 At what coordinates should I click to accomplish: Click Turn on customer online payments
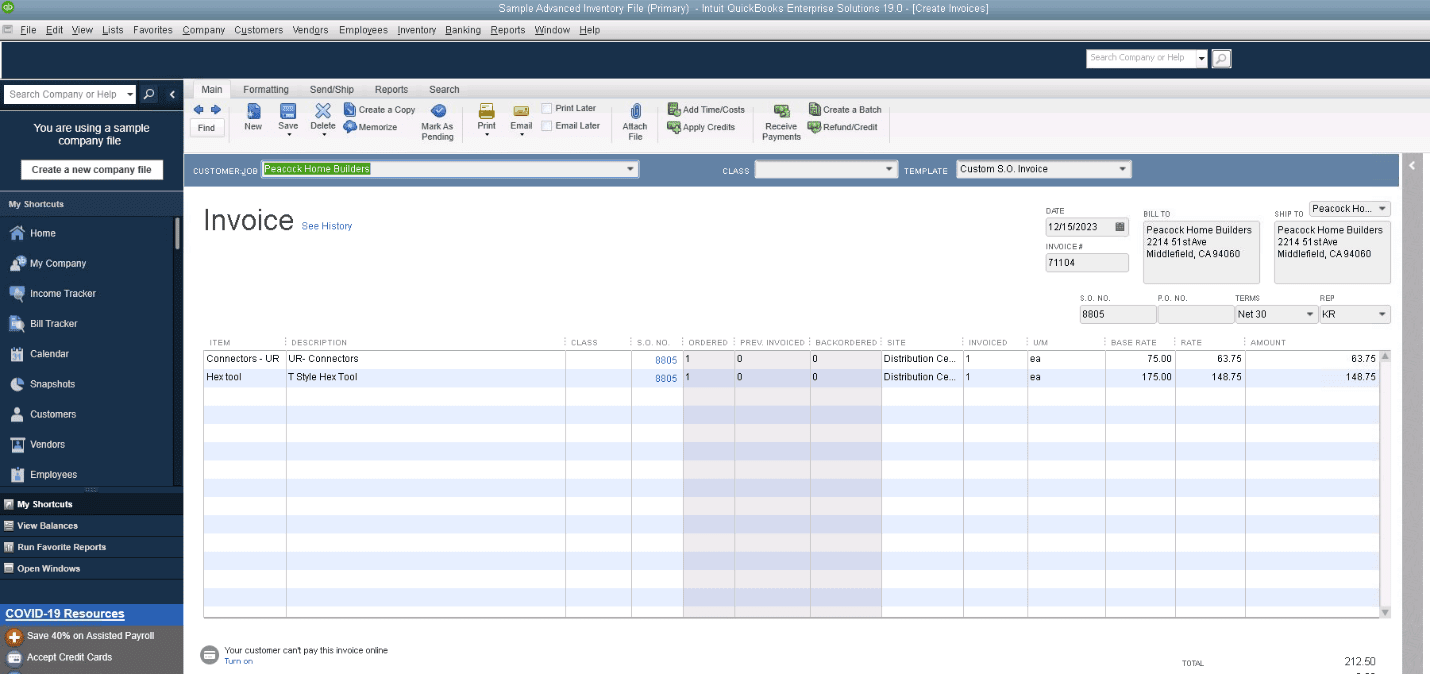pyautogui.click(x=237, y=661)
